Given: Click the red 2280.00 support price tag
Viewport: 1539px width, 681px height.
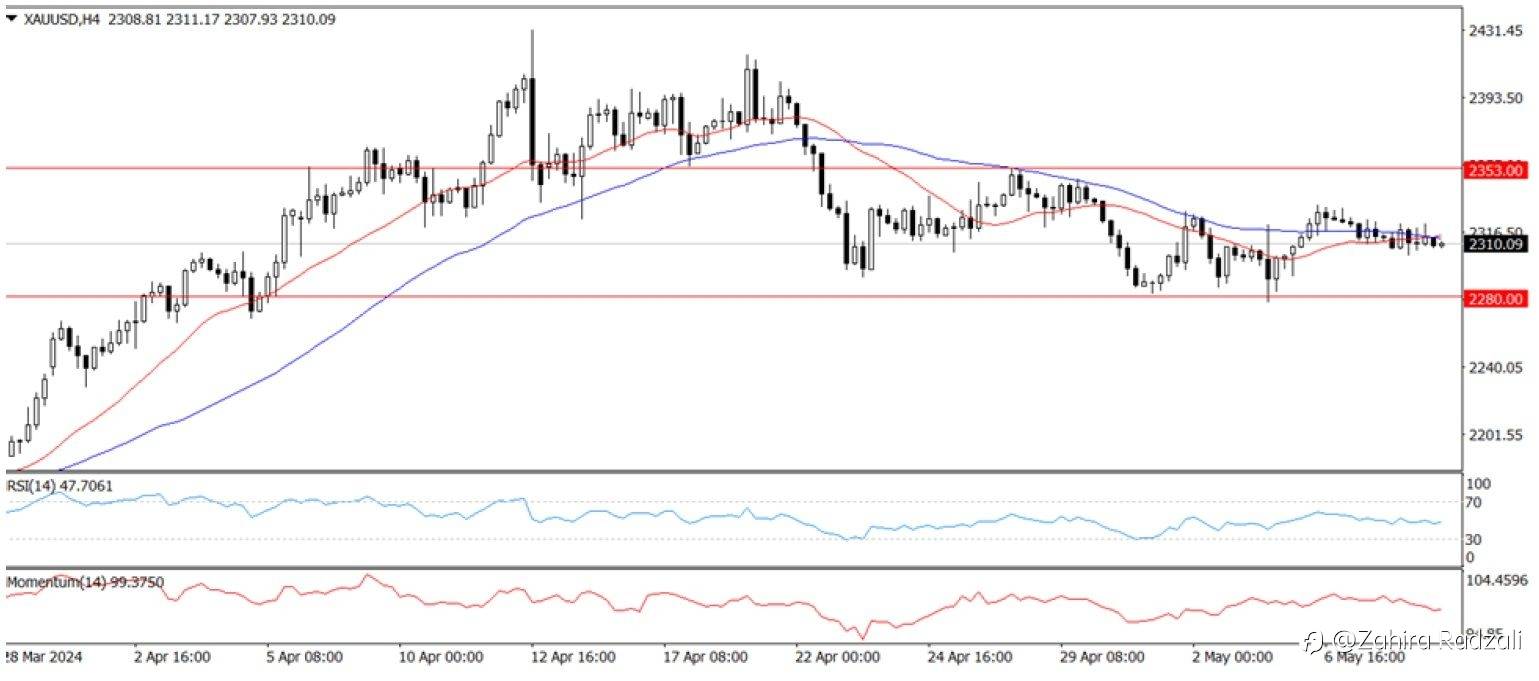Looking at the screenshot, I should point(1496,298).
